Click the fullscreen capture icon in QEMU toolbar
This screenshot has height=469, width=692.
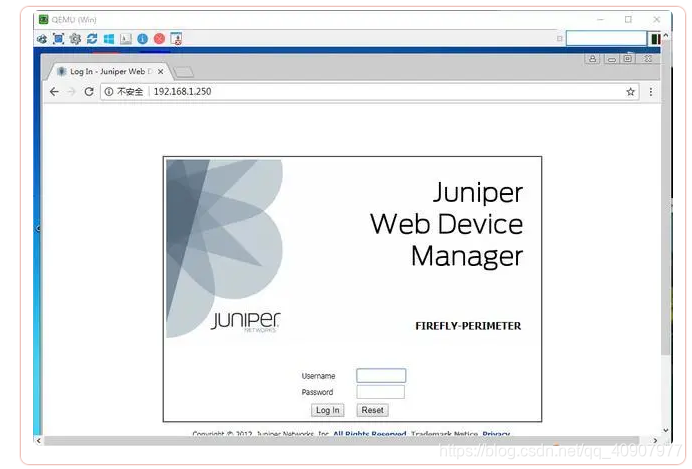click(58, 39)
